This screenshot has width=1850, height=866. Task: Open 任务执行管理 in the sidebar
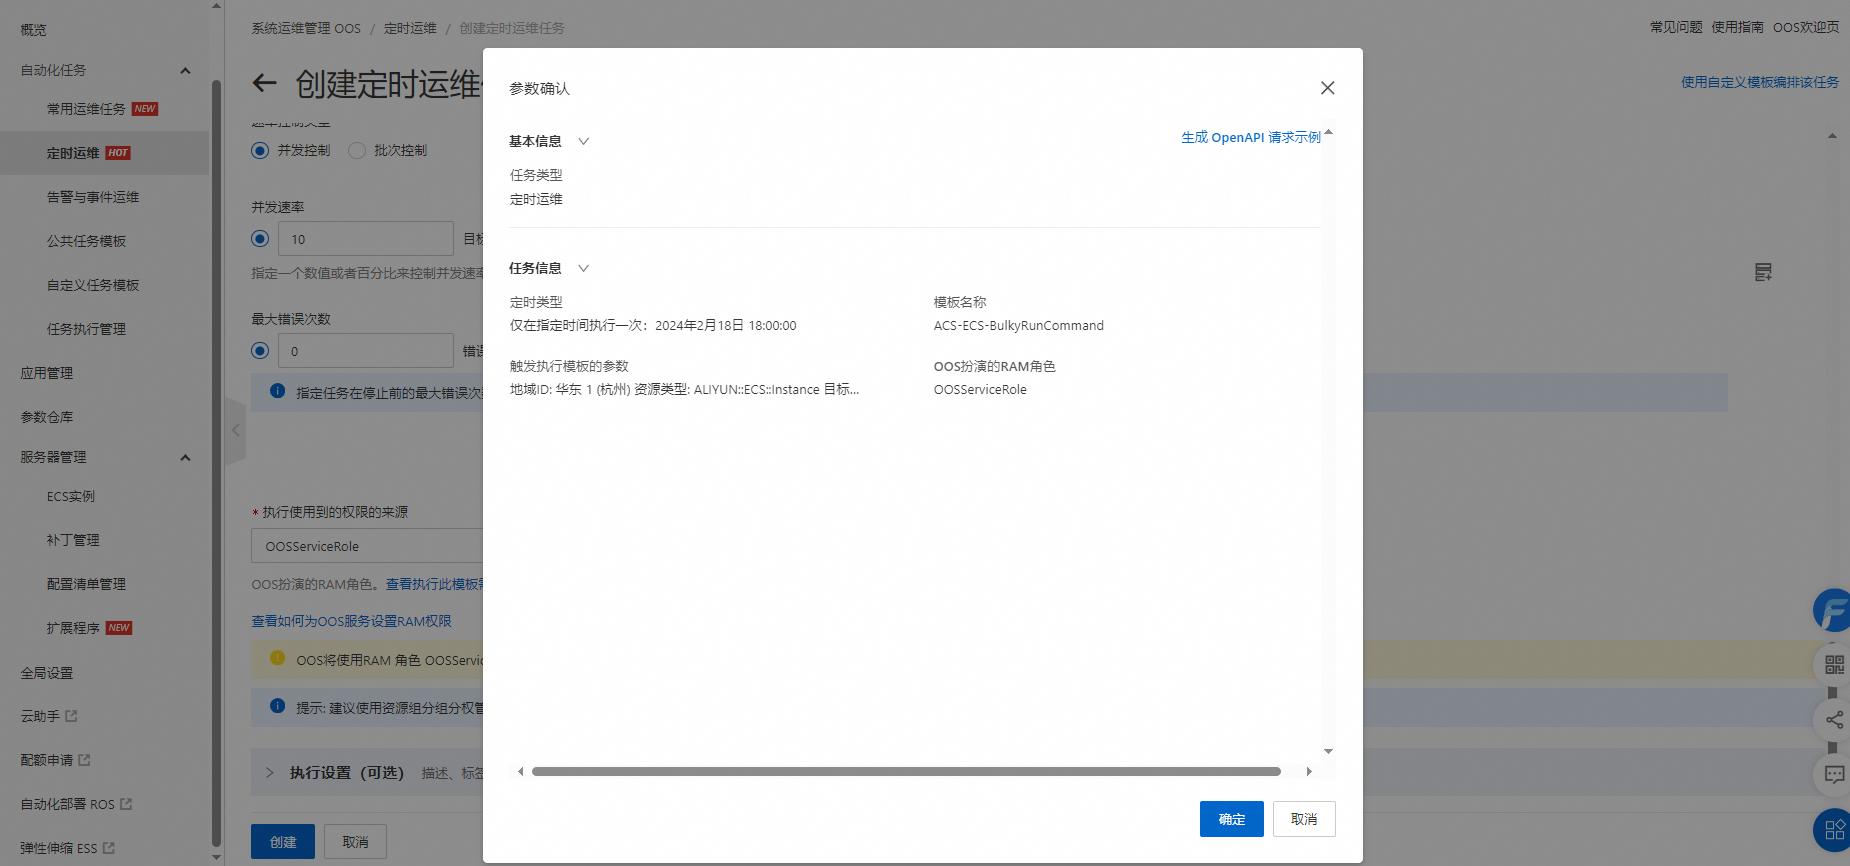[86, 329]
